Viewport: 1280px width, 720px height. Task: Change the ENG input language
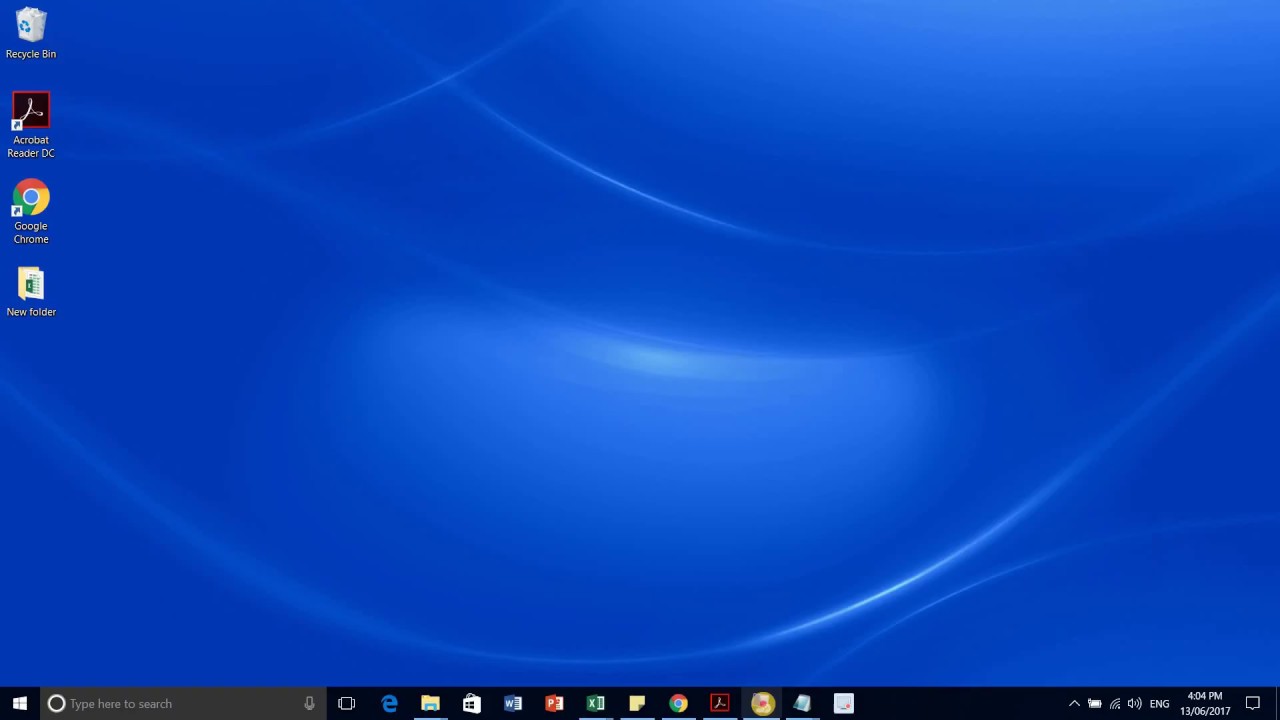(1159, 704)
